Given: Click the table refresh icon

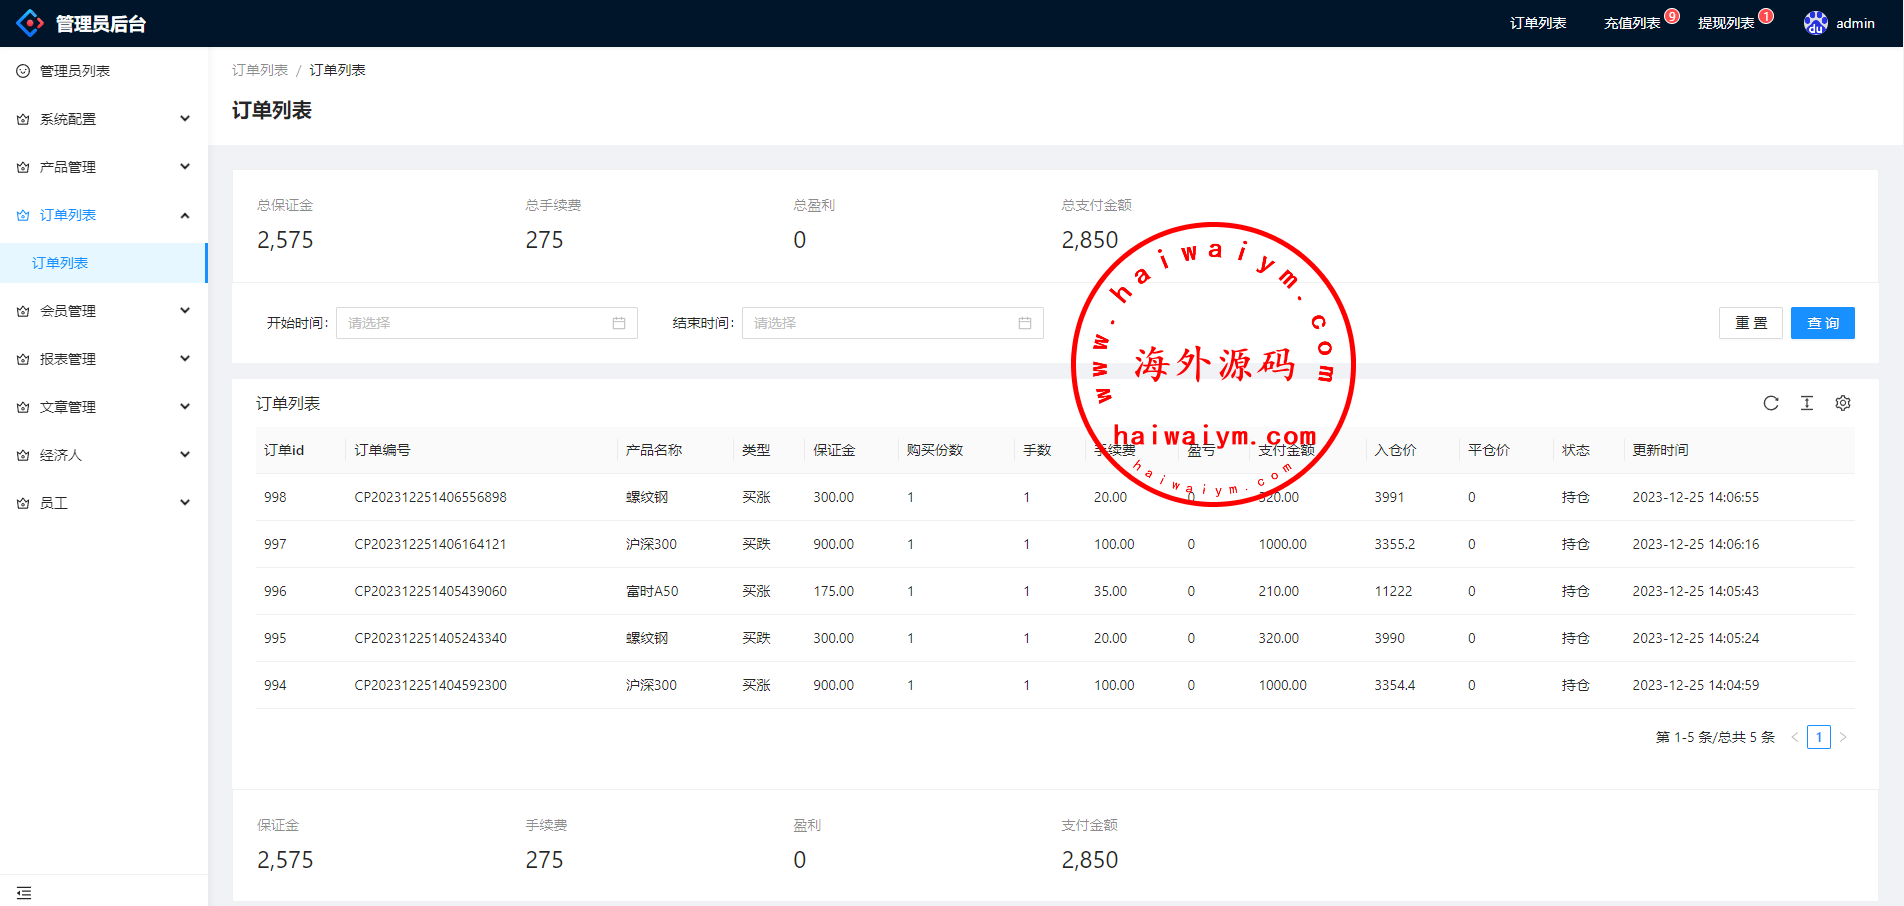Looking at the screenshot, I should click(1771, 403).
